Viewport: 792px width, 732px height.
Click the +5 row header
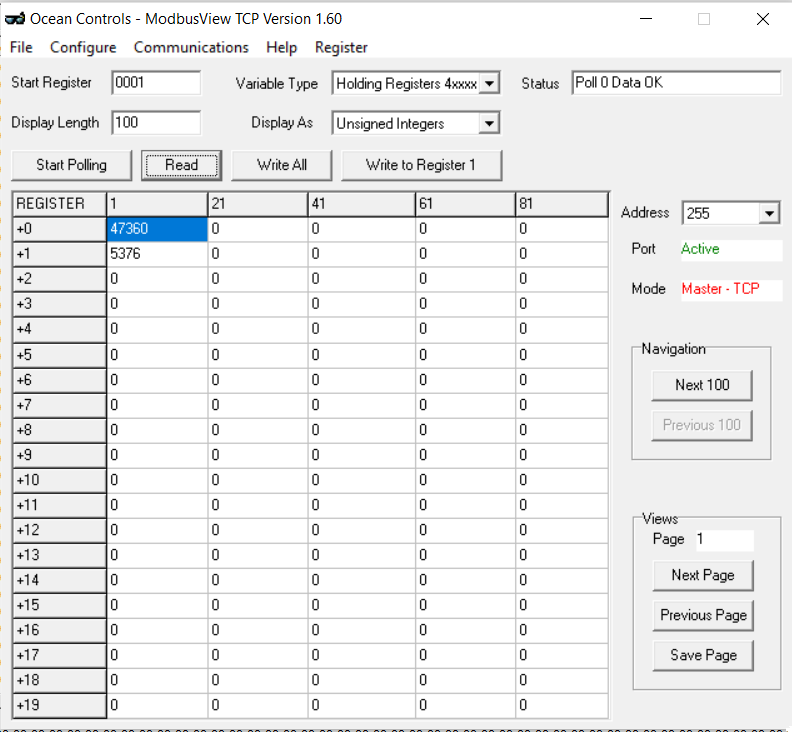(60, 355)
